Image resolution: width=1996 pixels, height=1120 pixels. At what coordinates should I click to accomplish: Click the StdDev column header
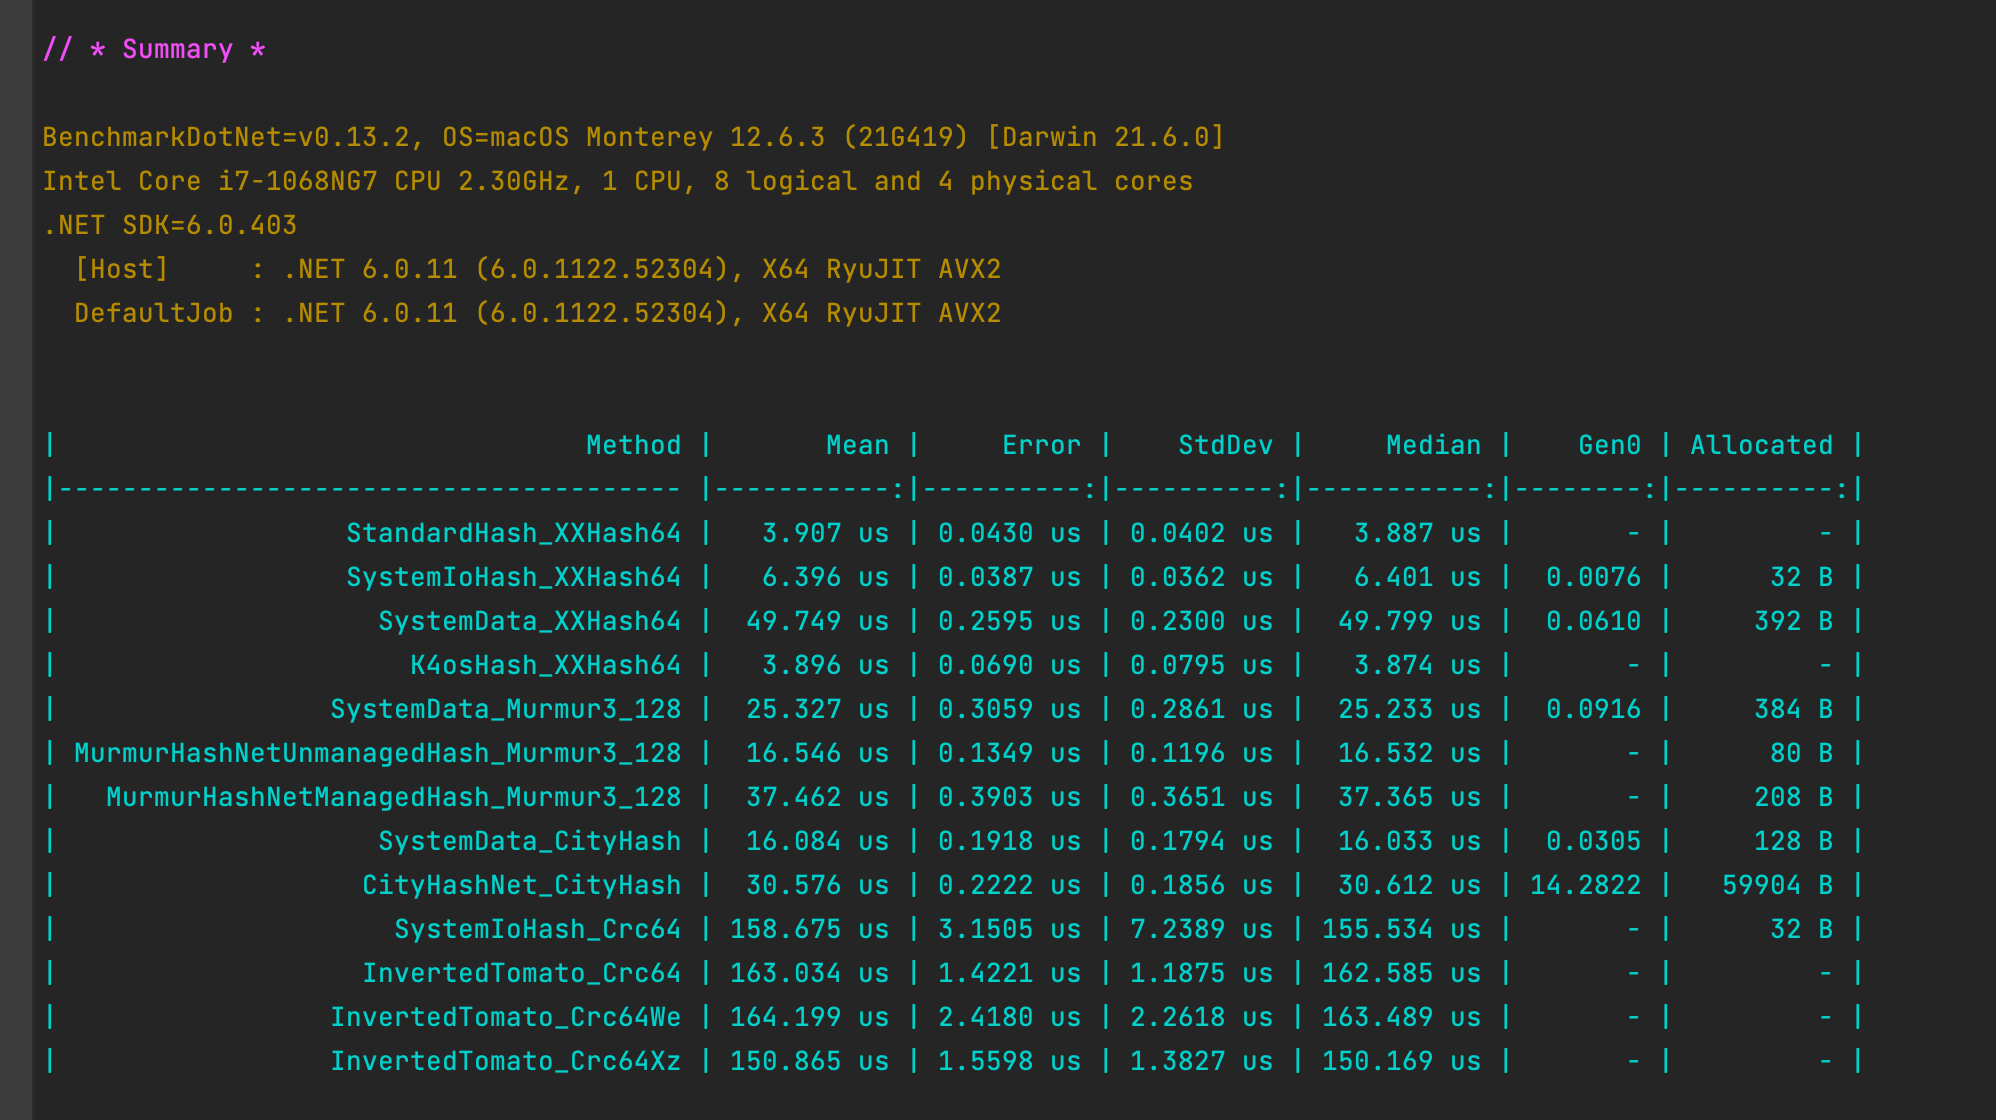(1225, 446)
